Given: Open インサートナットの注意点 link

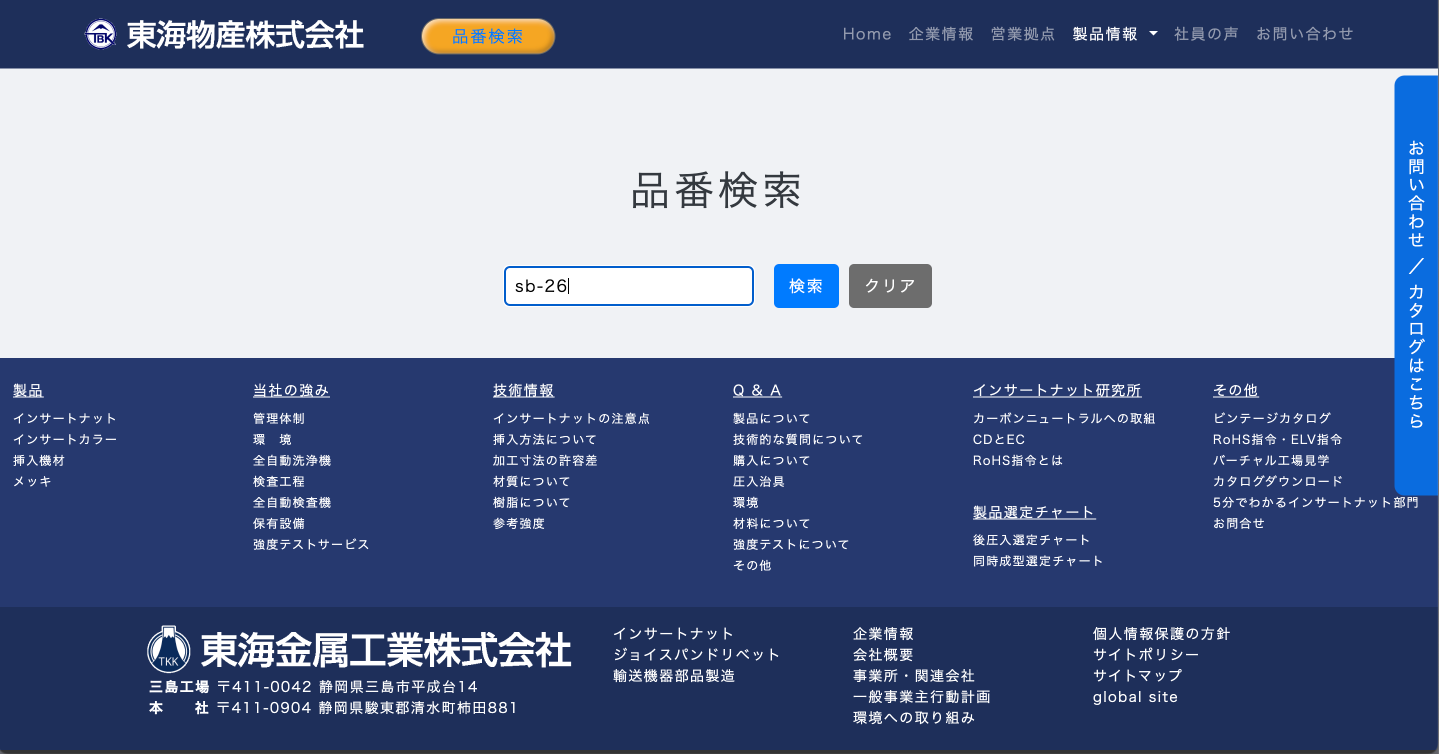Looking at the screenshot, I should click(571, 419).
